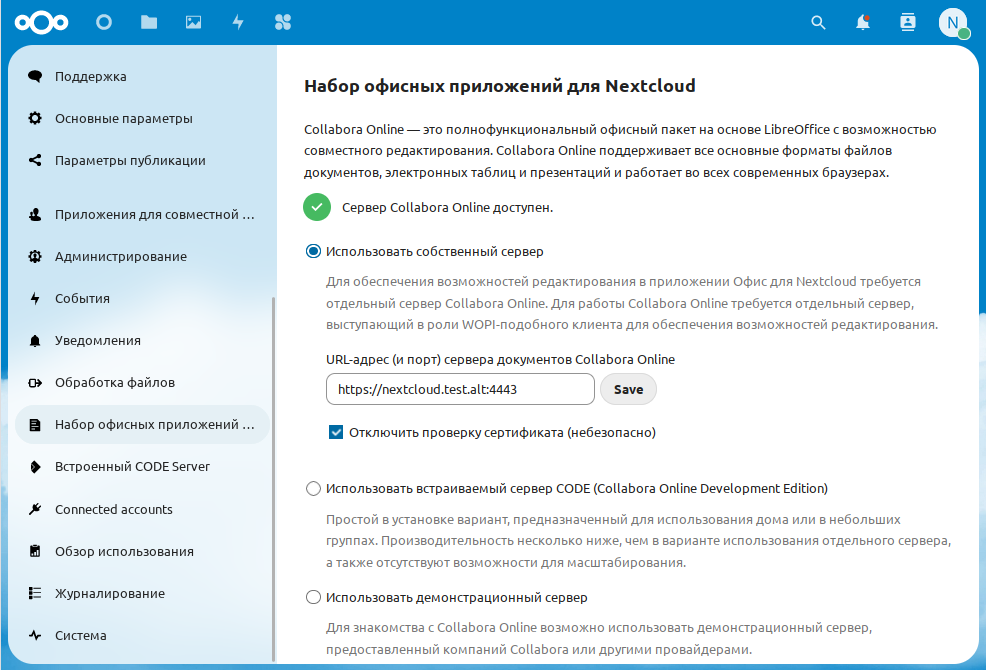
Task: Click the Параметры публикации share icon
Action: (x=35, y=160)
